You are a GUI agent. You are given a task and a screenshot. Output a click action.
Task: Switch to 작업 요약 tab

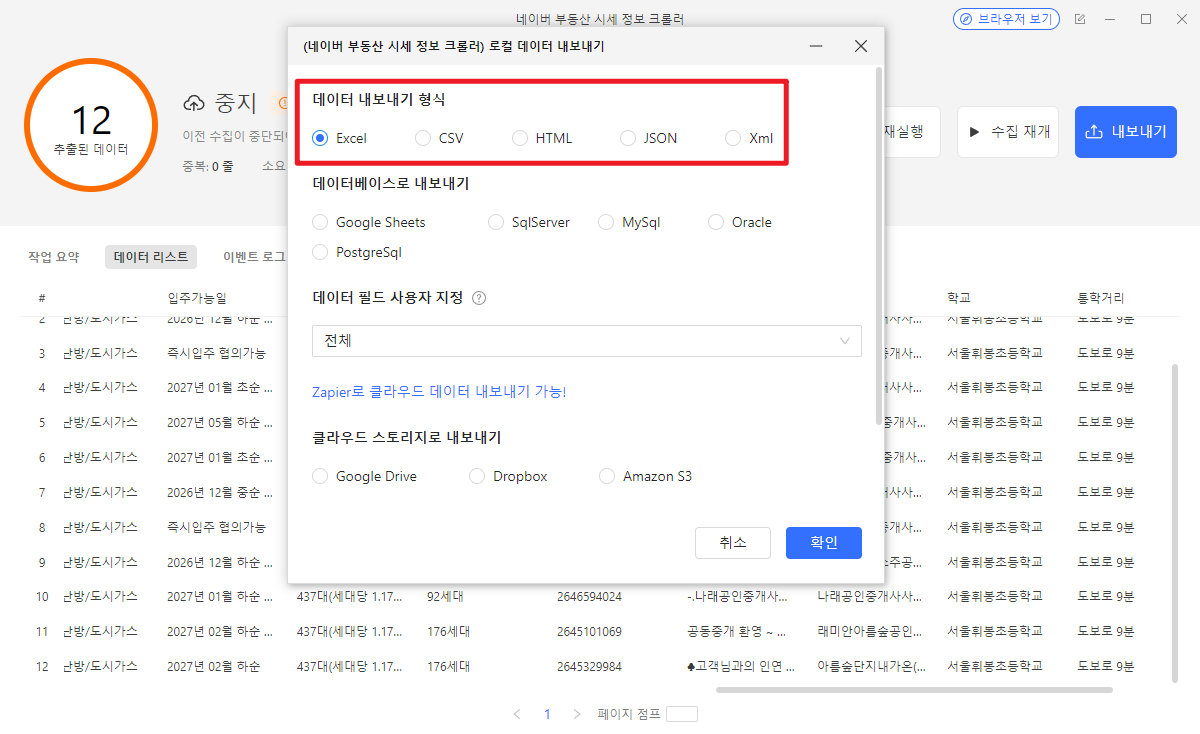[x=54, y=257]
